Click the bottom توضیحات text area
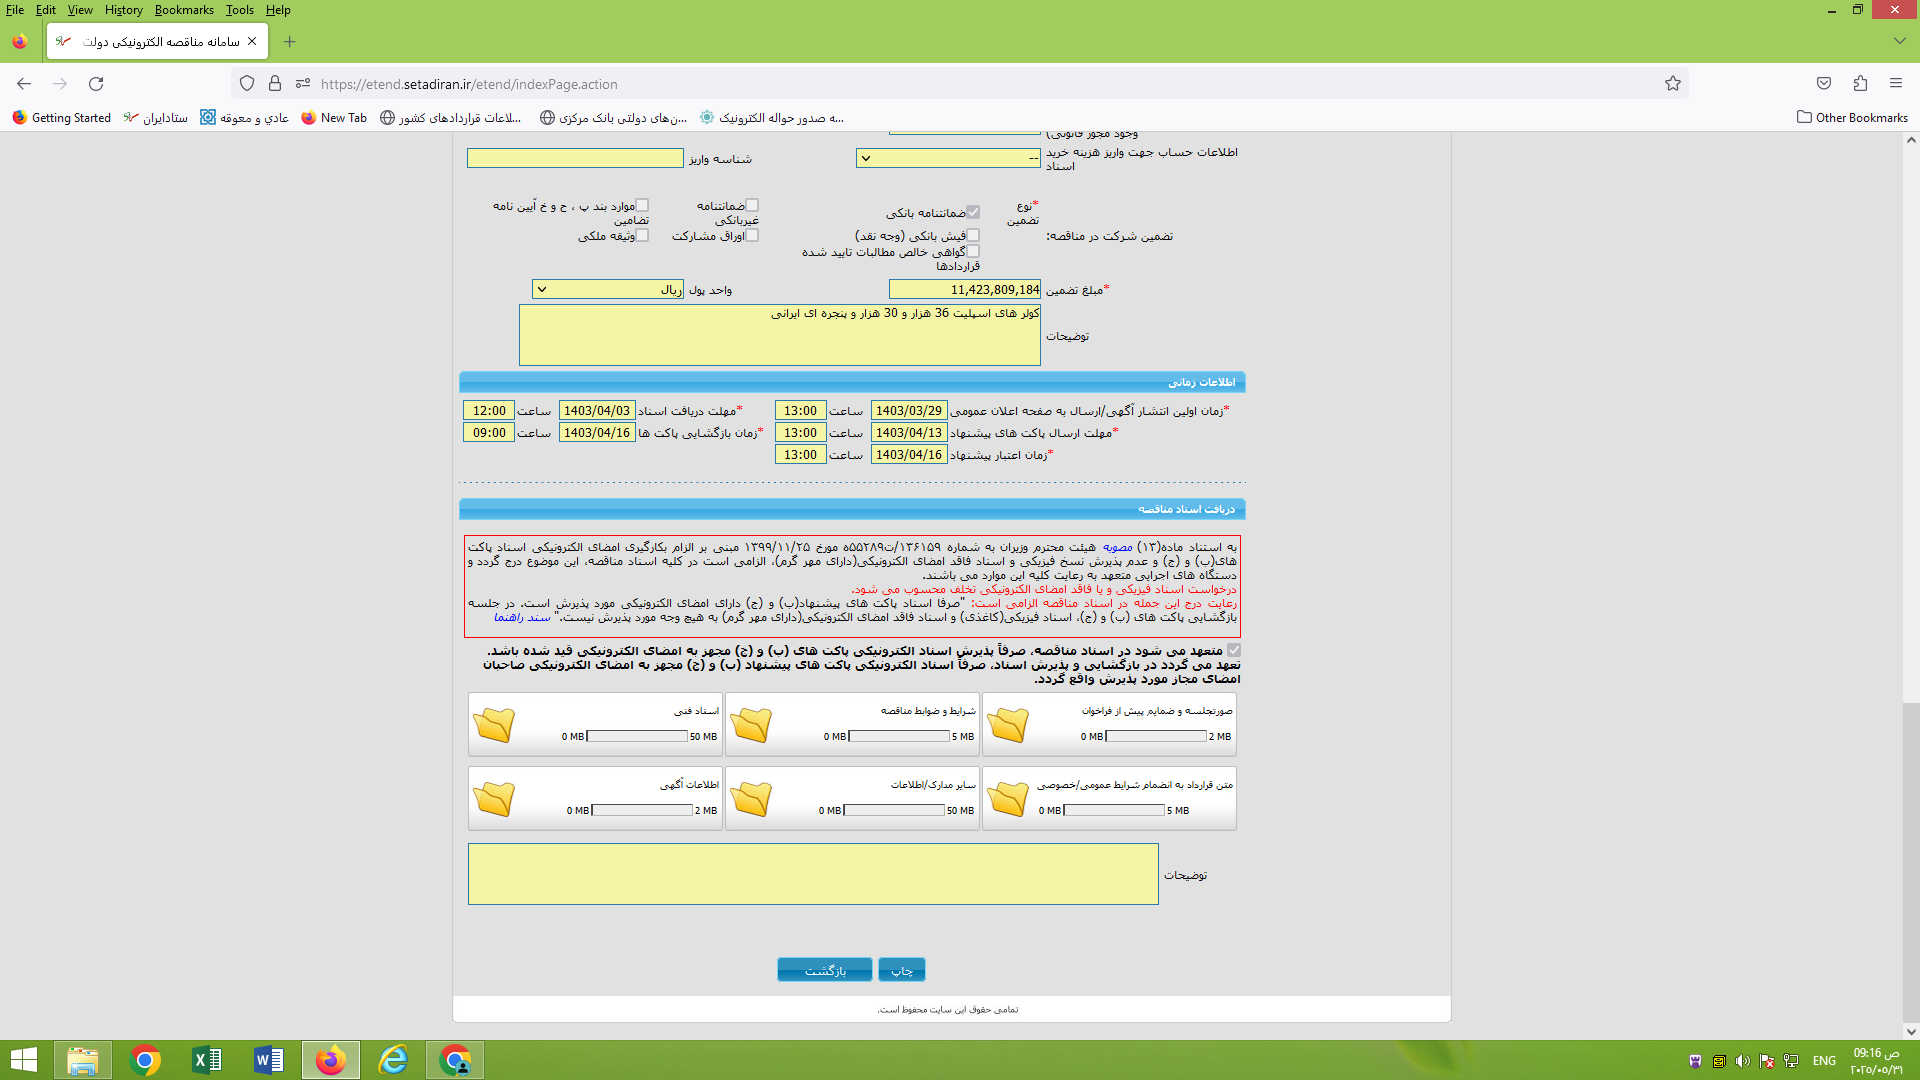Image resolution: width=1920 pixels, height=1080 pixels. click(813, 874)
